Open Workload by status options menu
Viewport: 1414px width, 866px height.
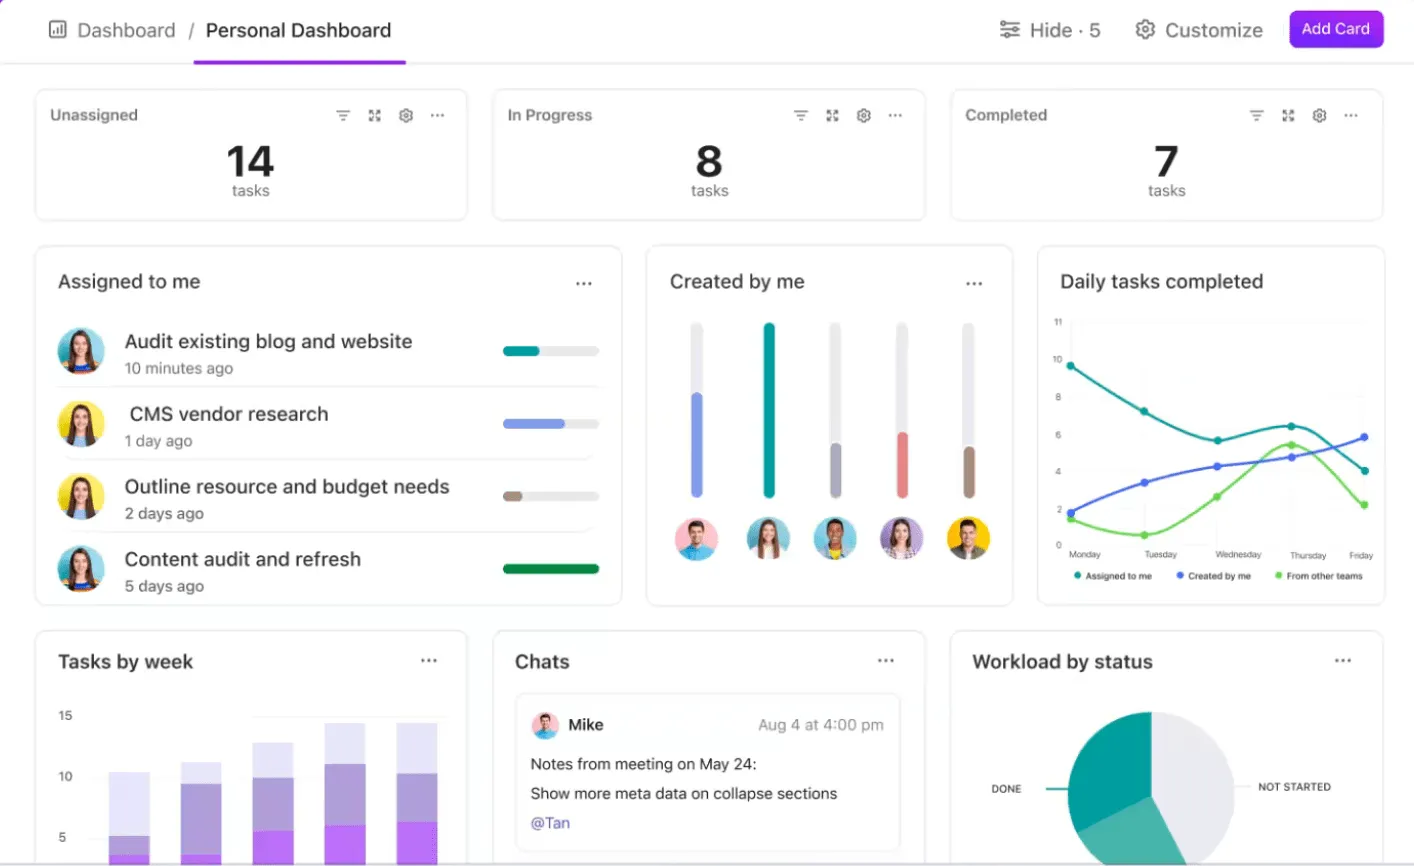click(1343, 661)
